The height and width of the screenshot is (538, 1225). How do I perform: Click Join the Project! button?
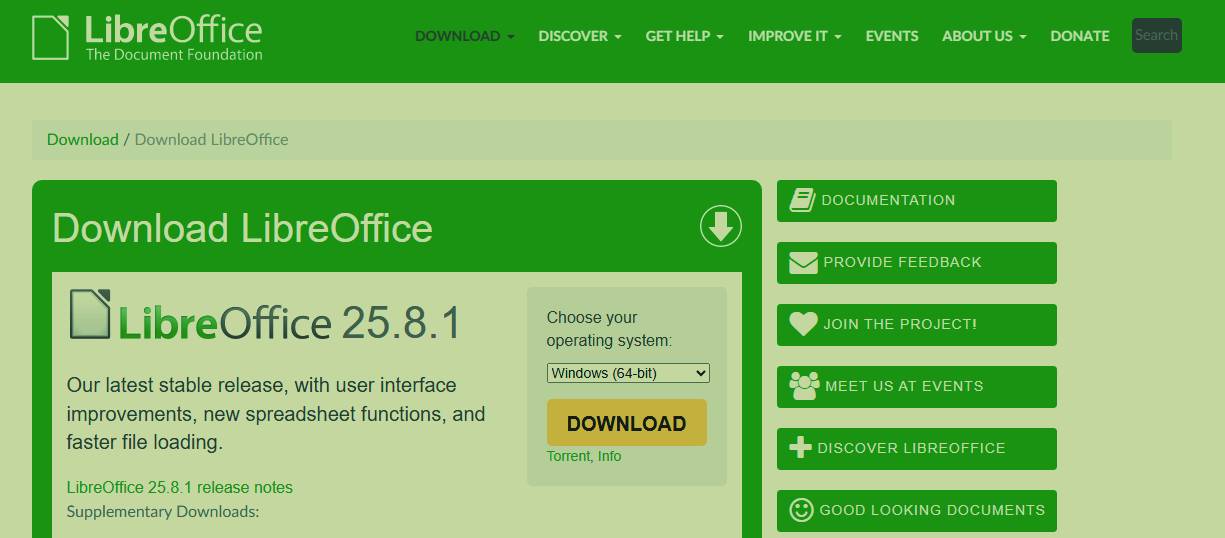pyautogui.click(x=917, y=325)
